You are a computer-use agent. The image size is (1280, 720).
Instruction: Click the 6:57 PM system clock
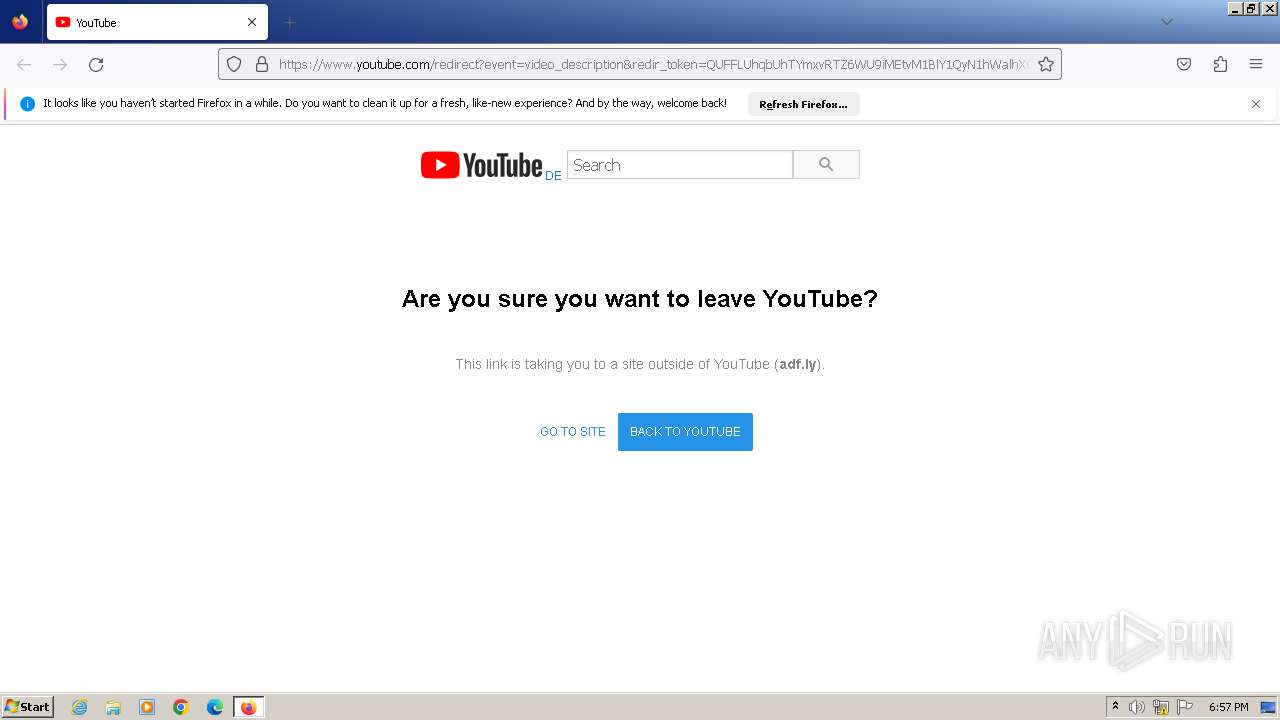1228,707
